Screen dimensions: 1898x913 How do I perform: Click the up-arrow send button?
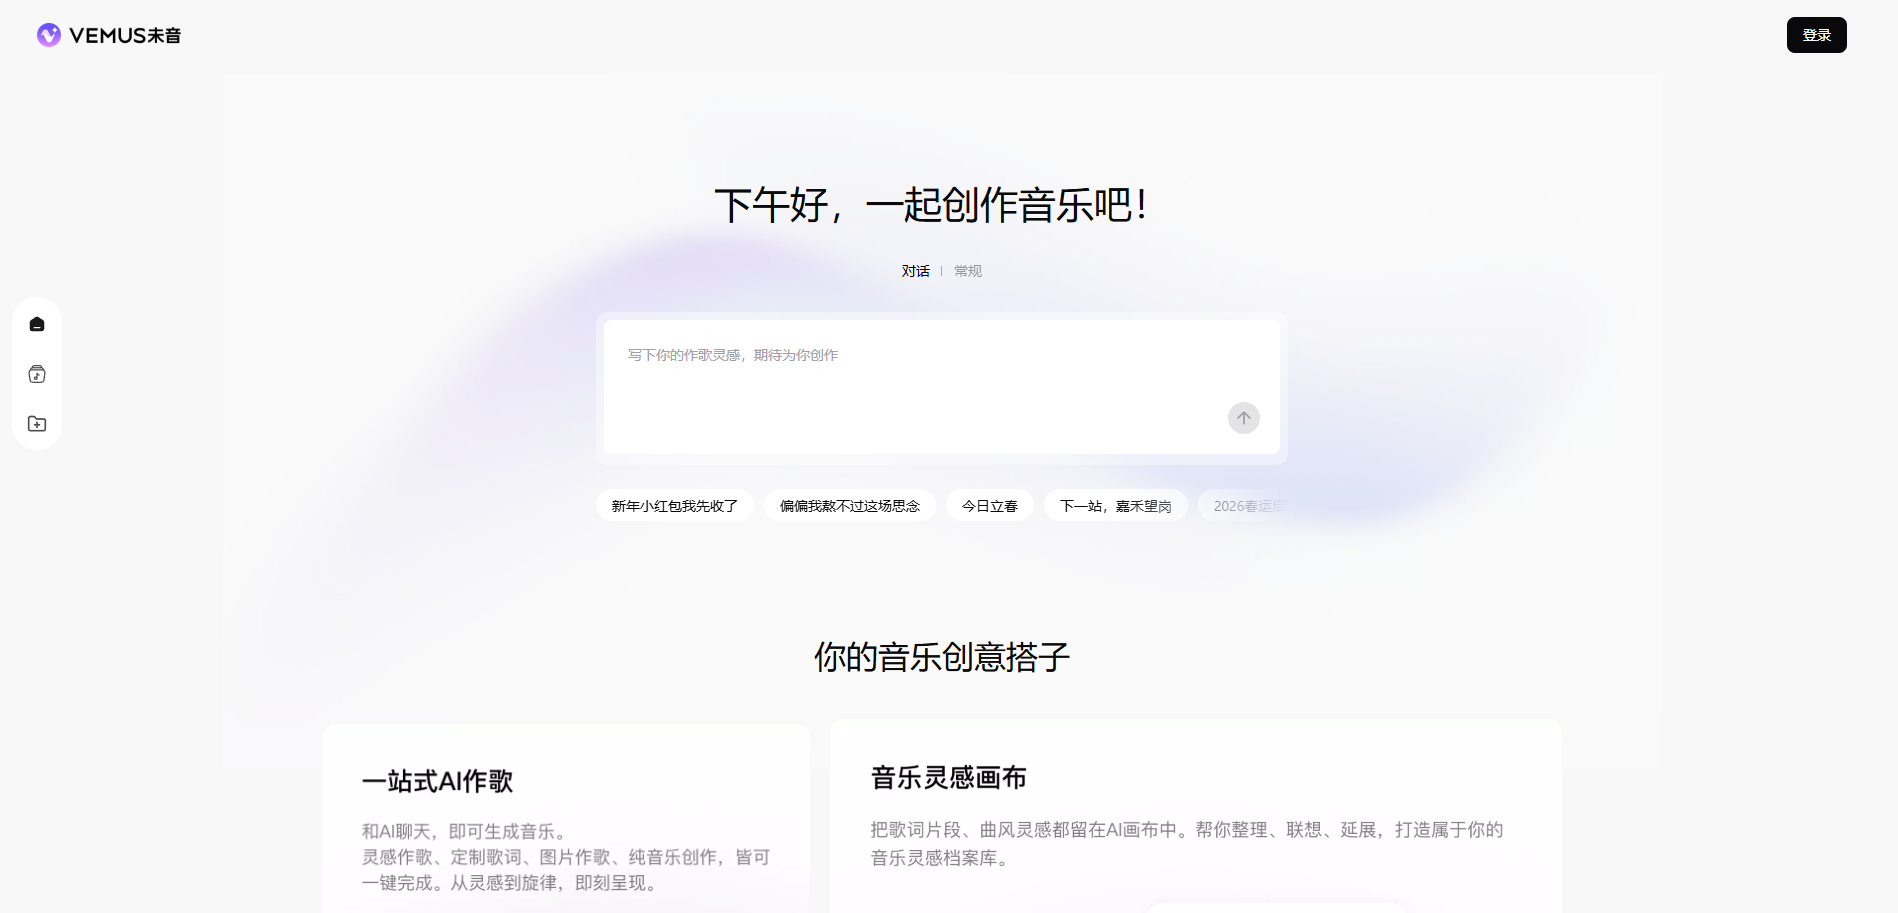(x=1243, y=418)
